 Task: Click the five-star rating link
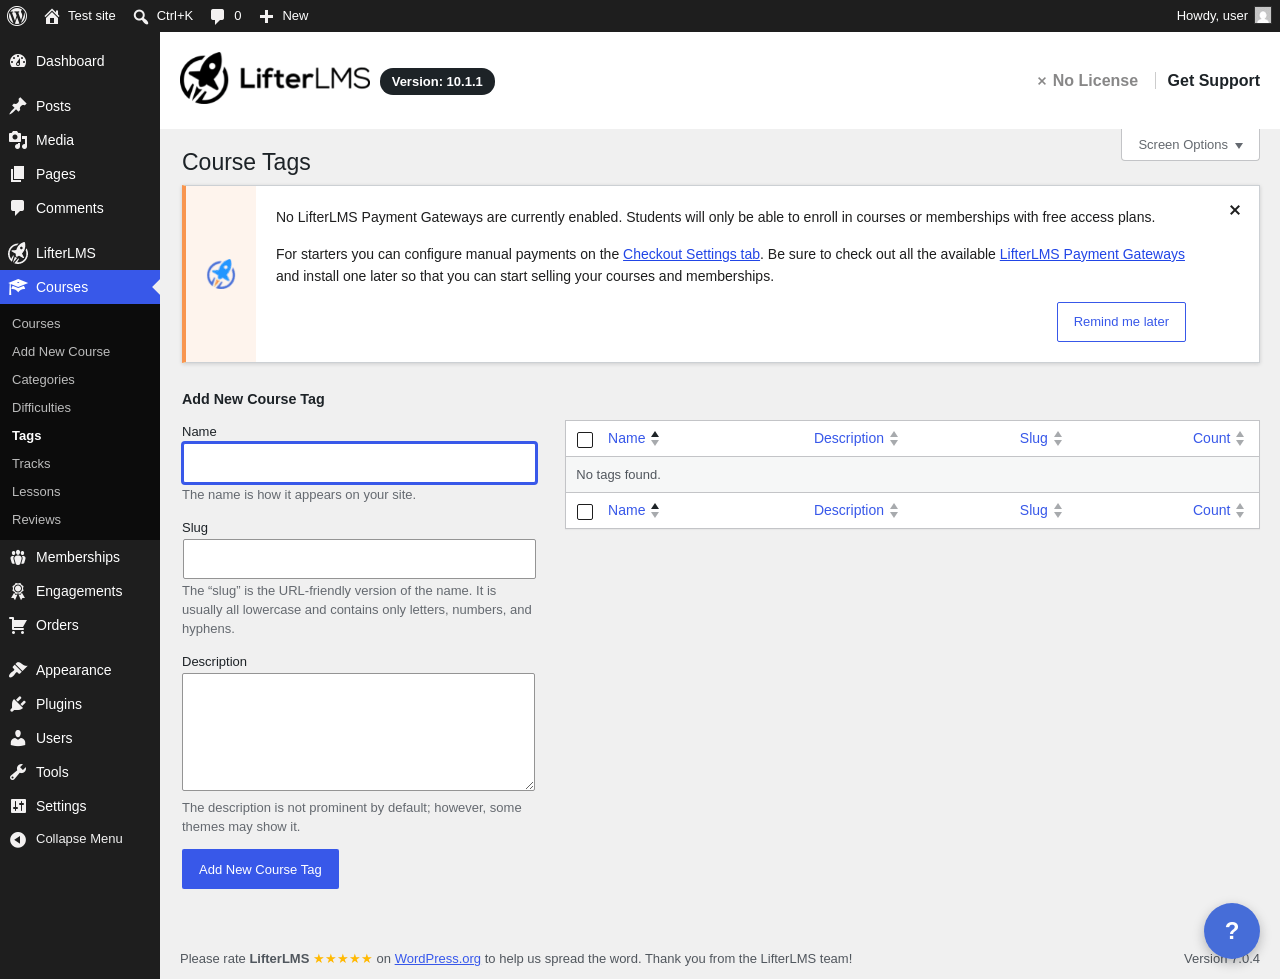(x=343, y=958)
